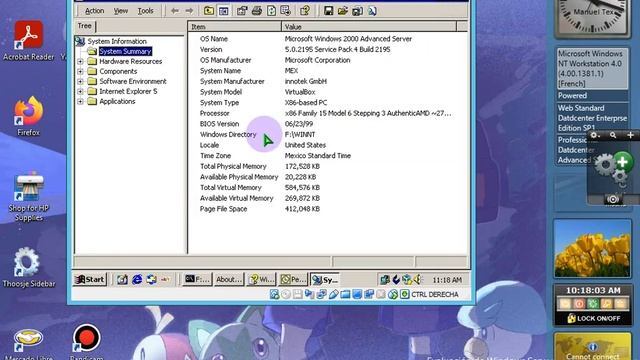Open the Tools menu

pos(145,11)
